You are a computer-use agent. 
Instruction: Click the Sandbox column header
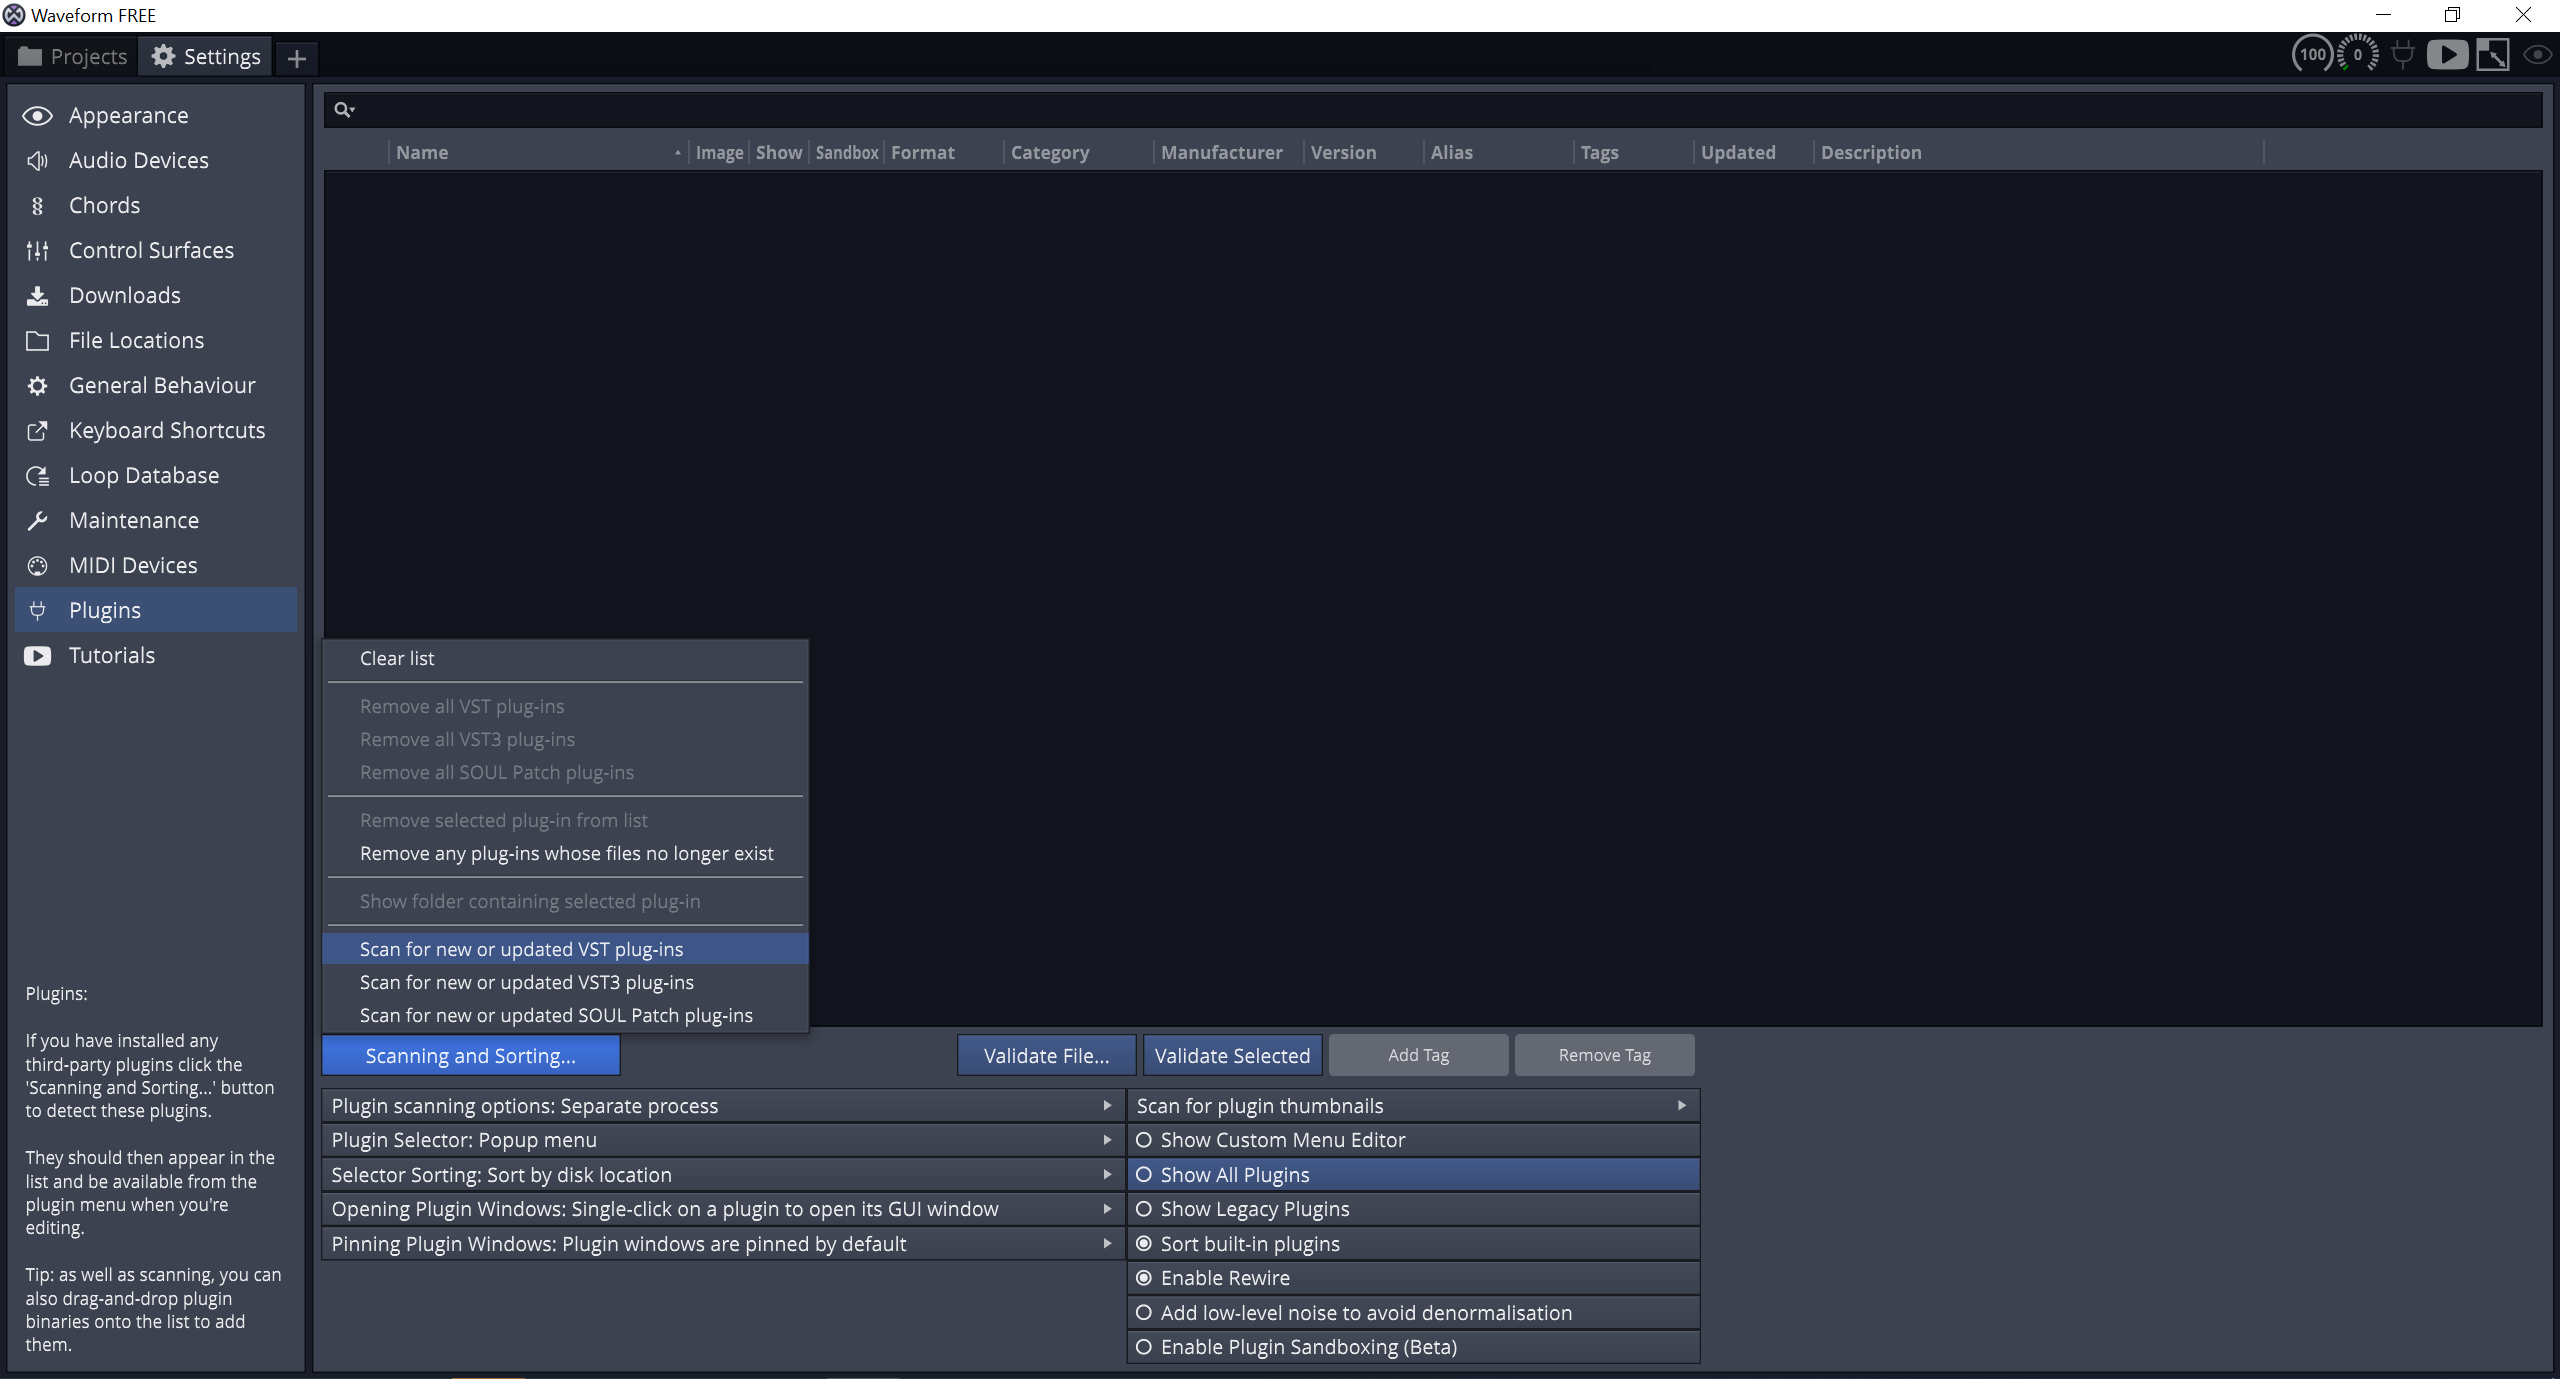pos(846,153)
